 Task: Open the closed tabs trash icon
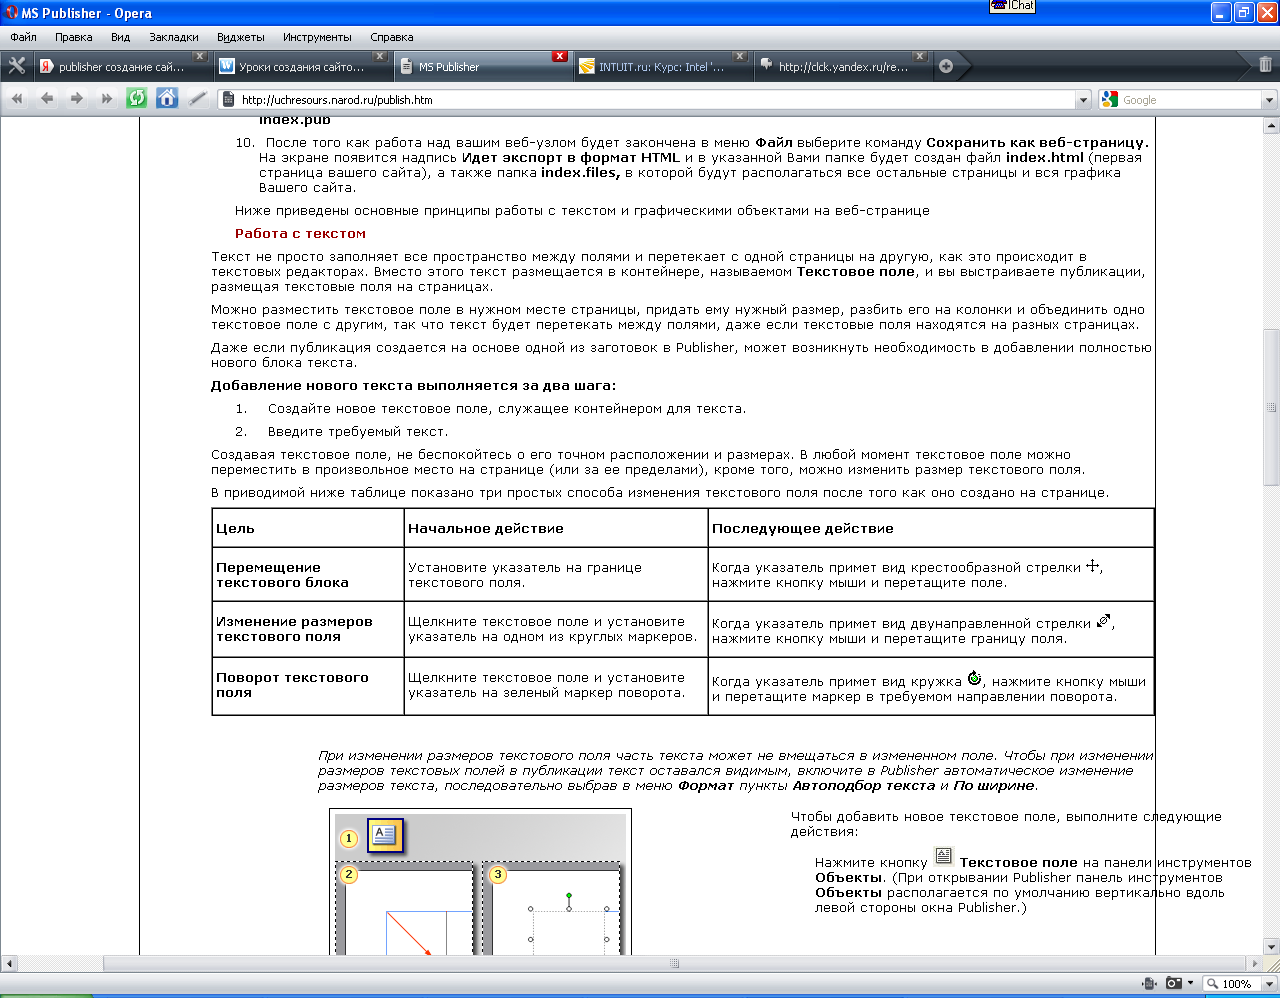click(x=1265, y=65)
